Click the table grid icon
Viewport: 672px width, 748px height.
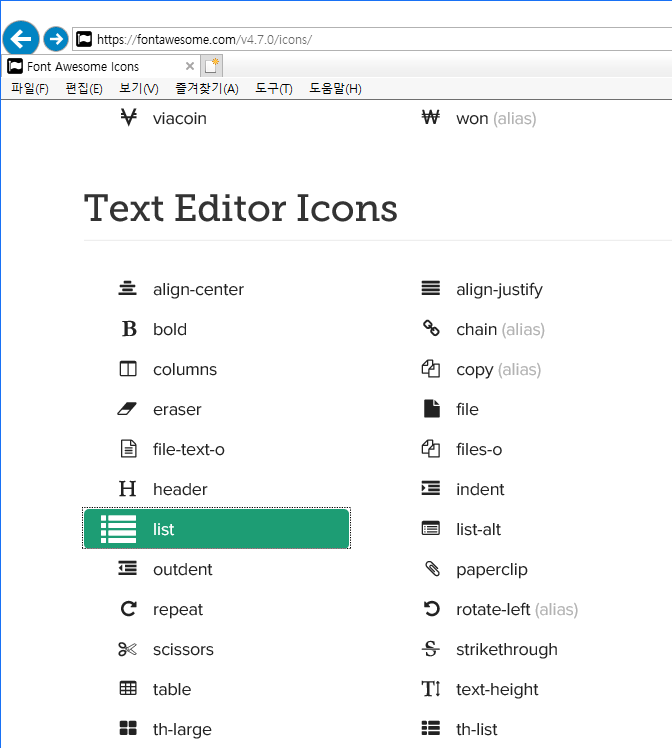pyautogui.click(x=128, y=688)
